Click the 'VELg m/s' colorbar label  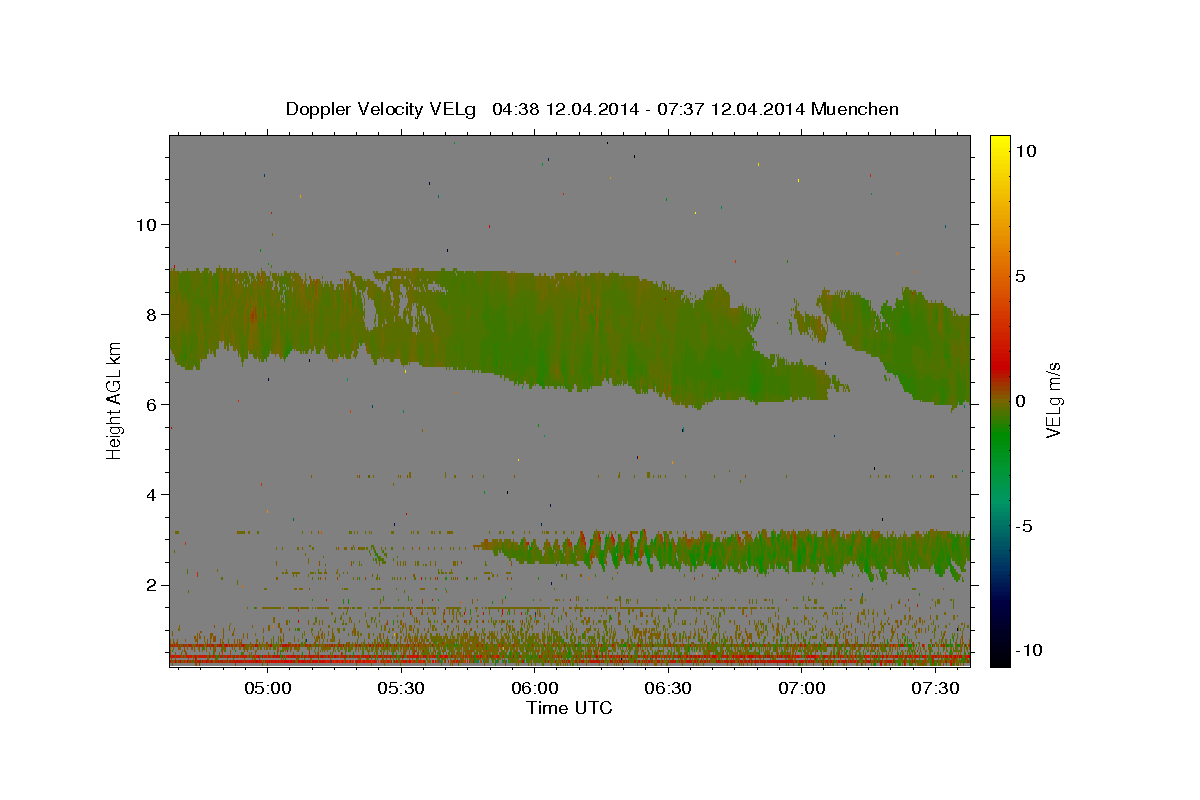pos(1054,400)
